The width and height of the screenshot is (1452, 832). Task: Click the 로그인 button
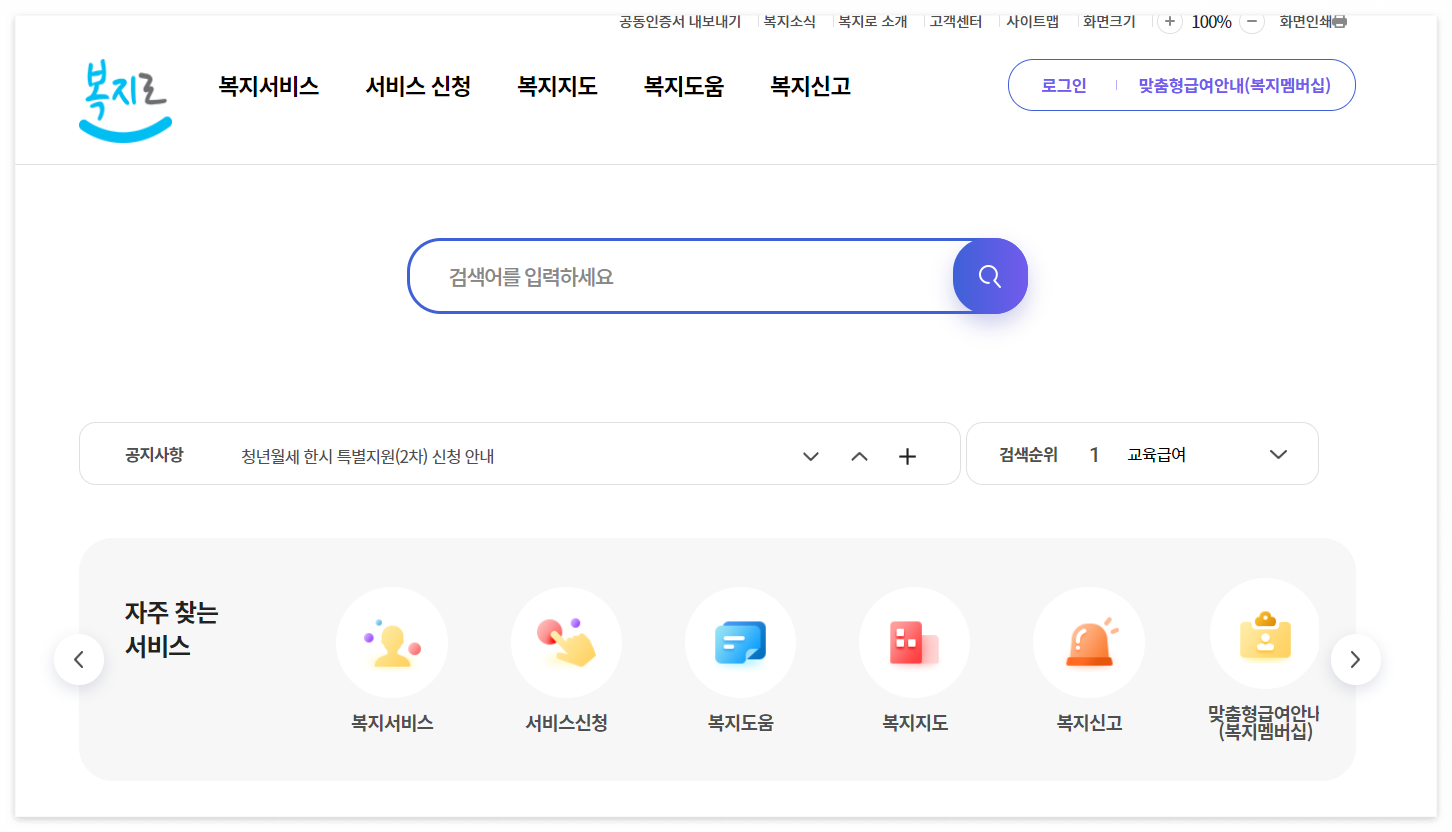[x=1062, y=85]
